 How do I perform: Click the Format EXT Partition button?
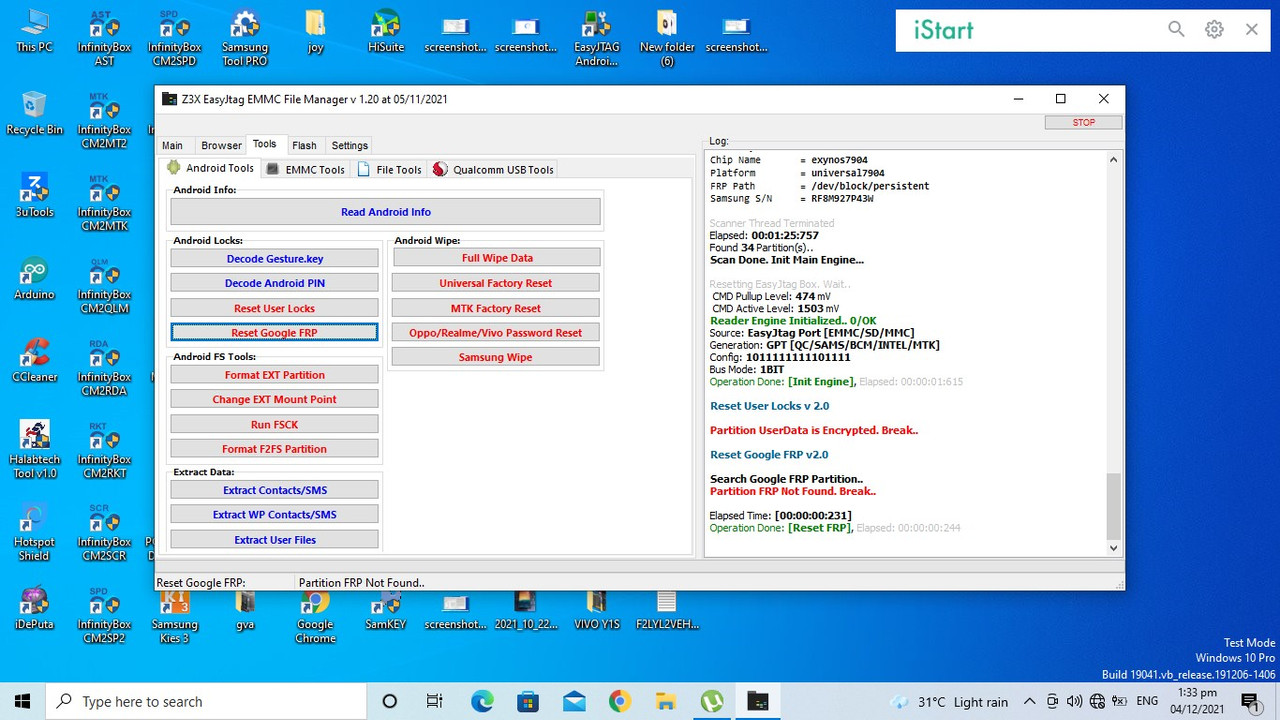[275, 375]
